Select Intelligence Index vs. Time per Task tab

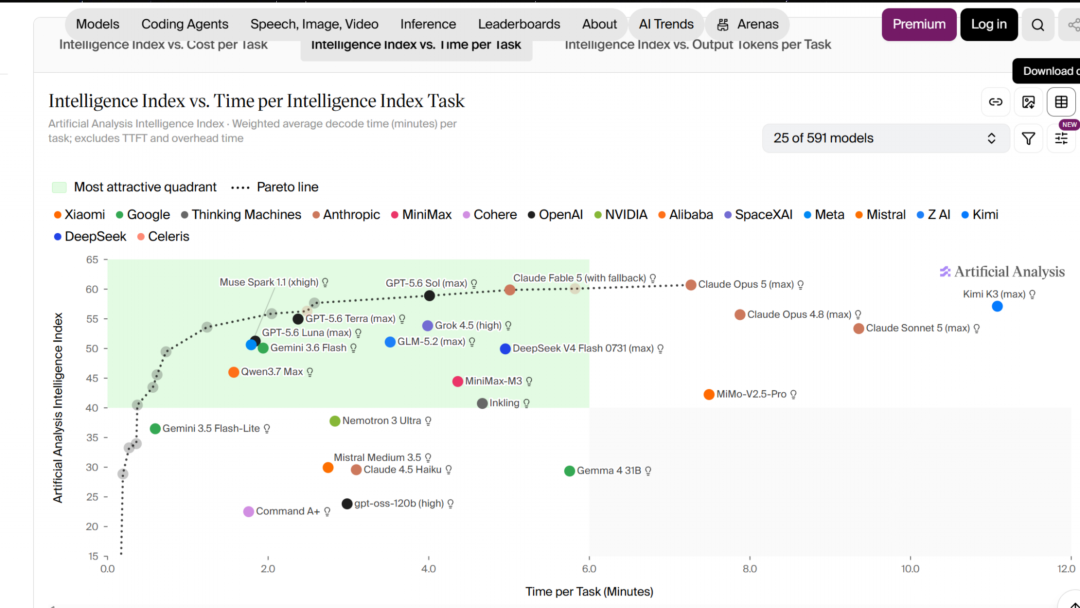[x=416, y=45]
